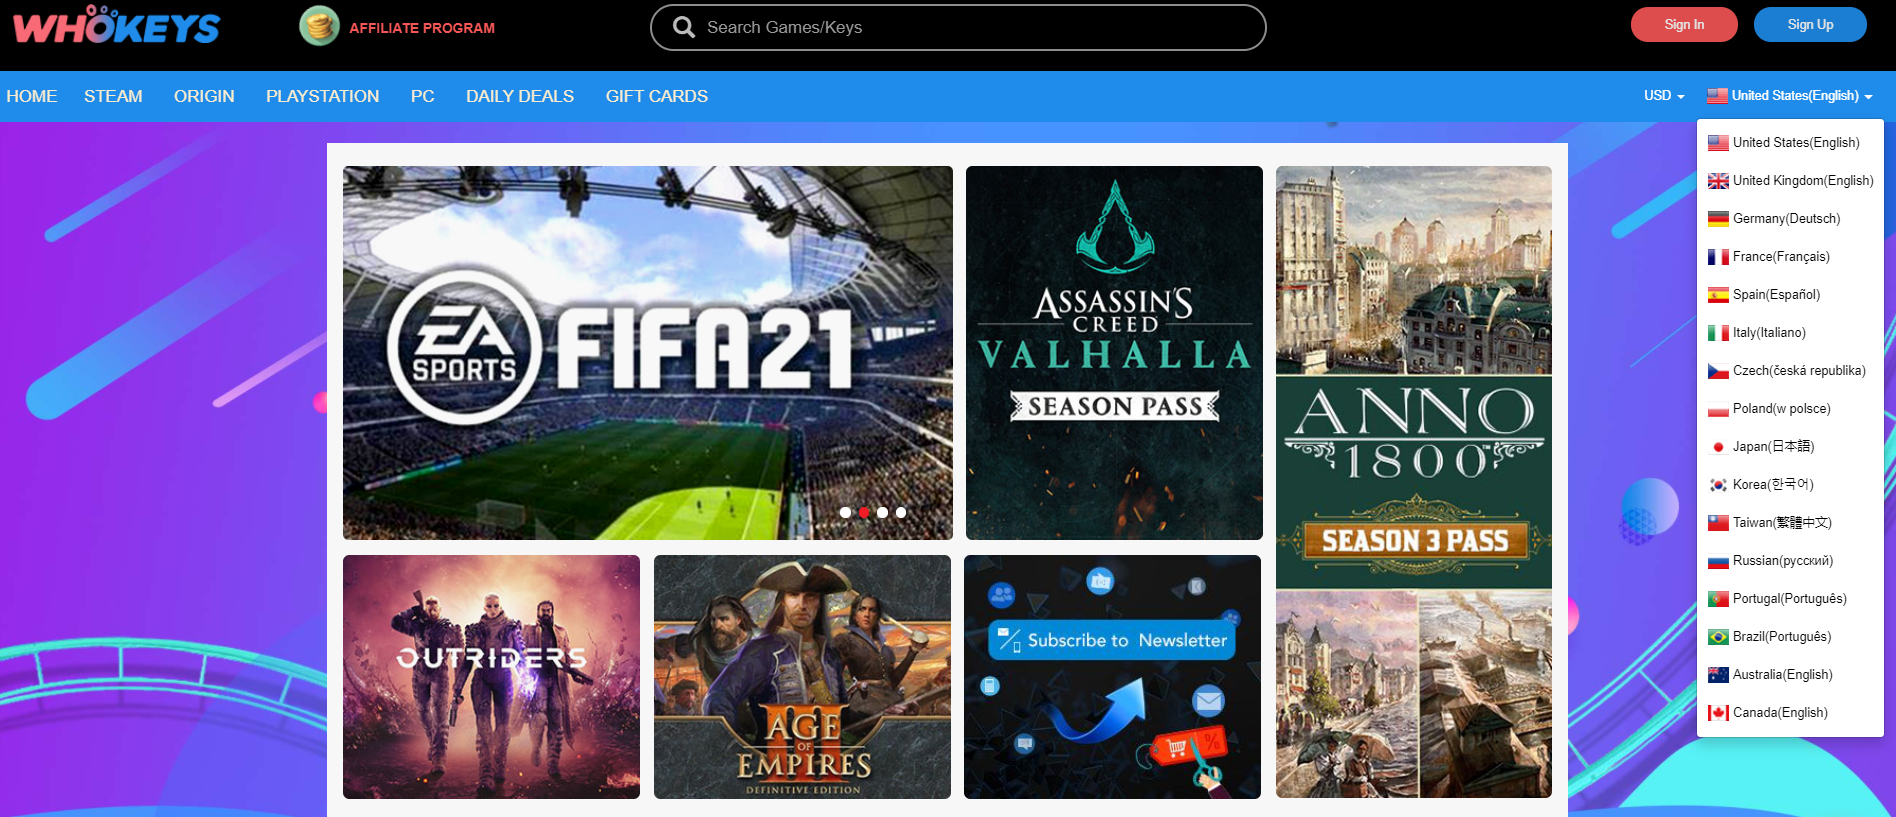1896x817 pixels.
Task: Open the STEAM menu
Action: tap(113, 96)
